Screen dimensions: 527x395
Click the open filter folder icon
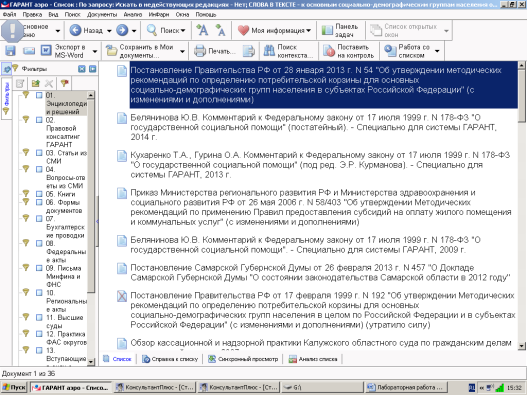(35, 83)
